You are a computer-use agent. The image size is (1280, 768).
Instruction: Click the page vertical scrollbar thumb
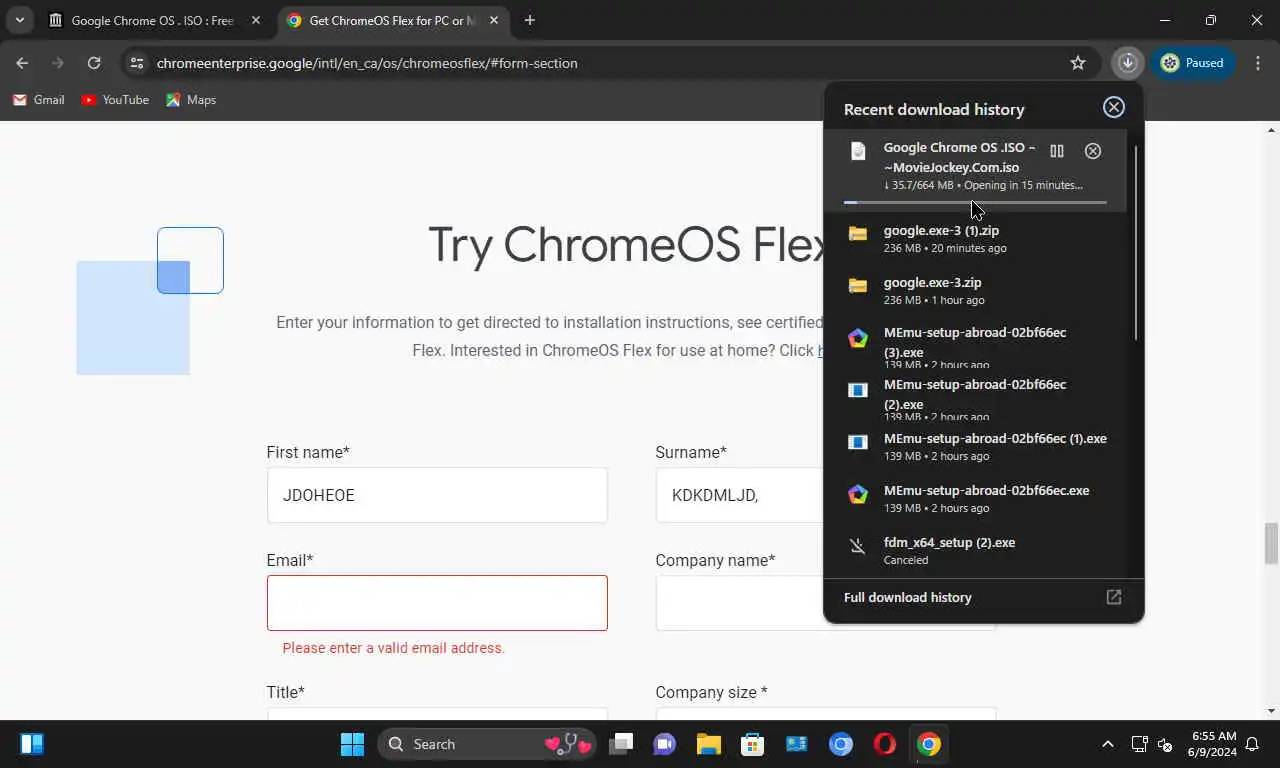click(1271, 543)
